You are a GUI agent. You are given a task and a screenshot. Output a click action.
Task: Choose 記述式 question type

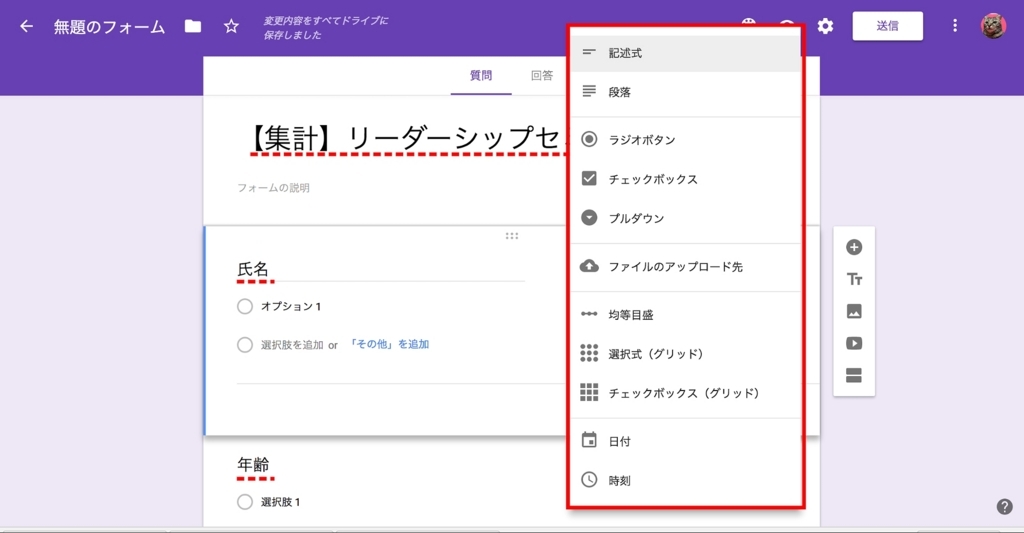(686, 53)
